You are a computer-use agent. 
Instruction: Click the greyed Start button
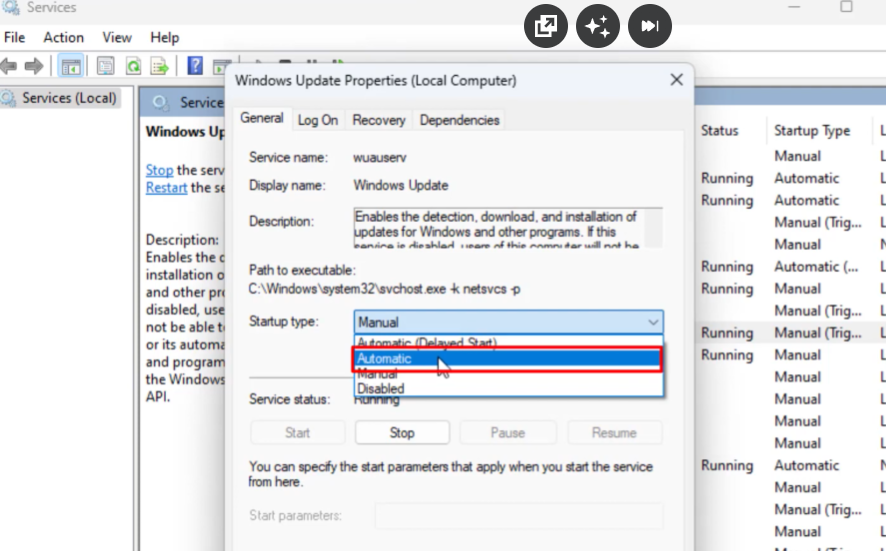pos(297,433)
